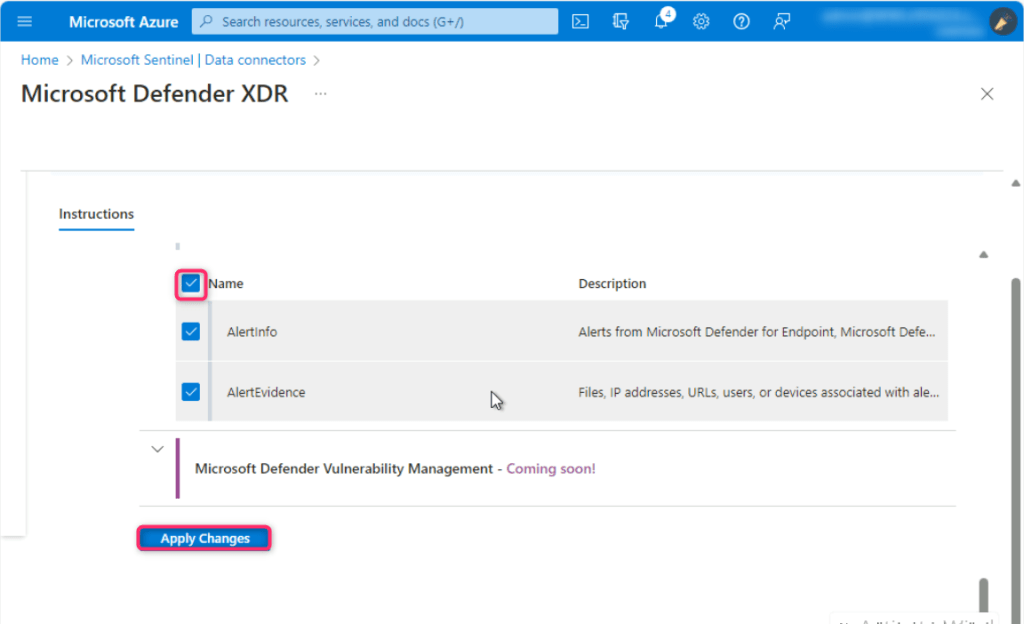Go to Microsoft Sentinel | Data connectors breadcrumb
The width and height of the screenshot is (1024, 624).
click(193, 60)
